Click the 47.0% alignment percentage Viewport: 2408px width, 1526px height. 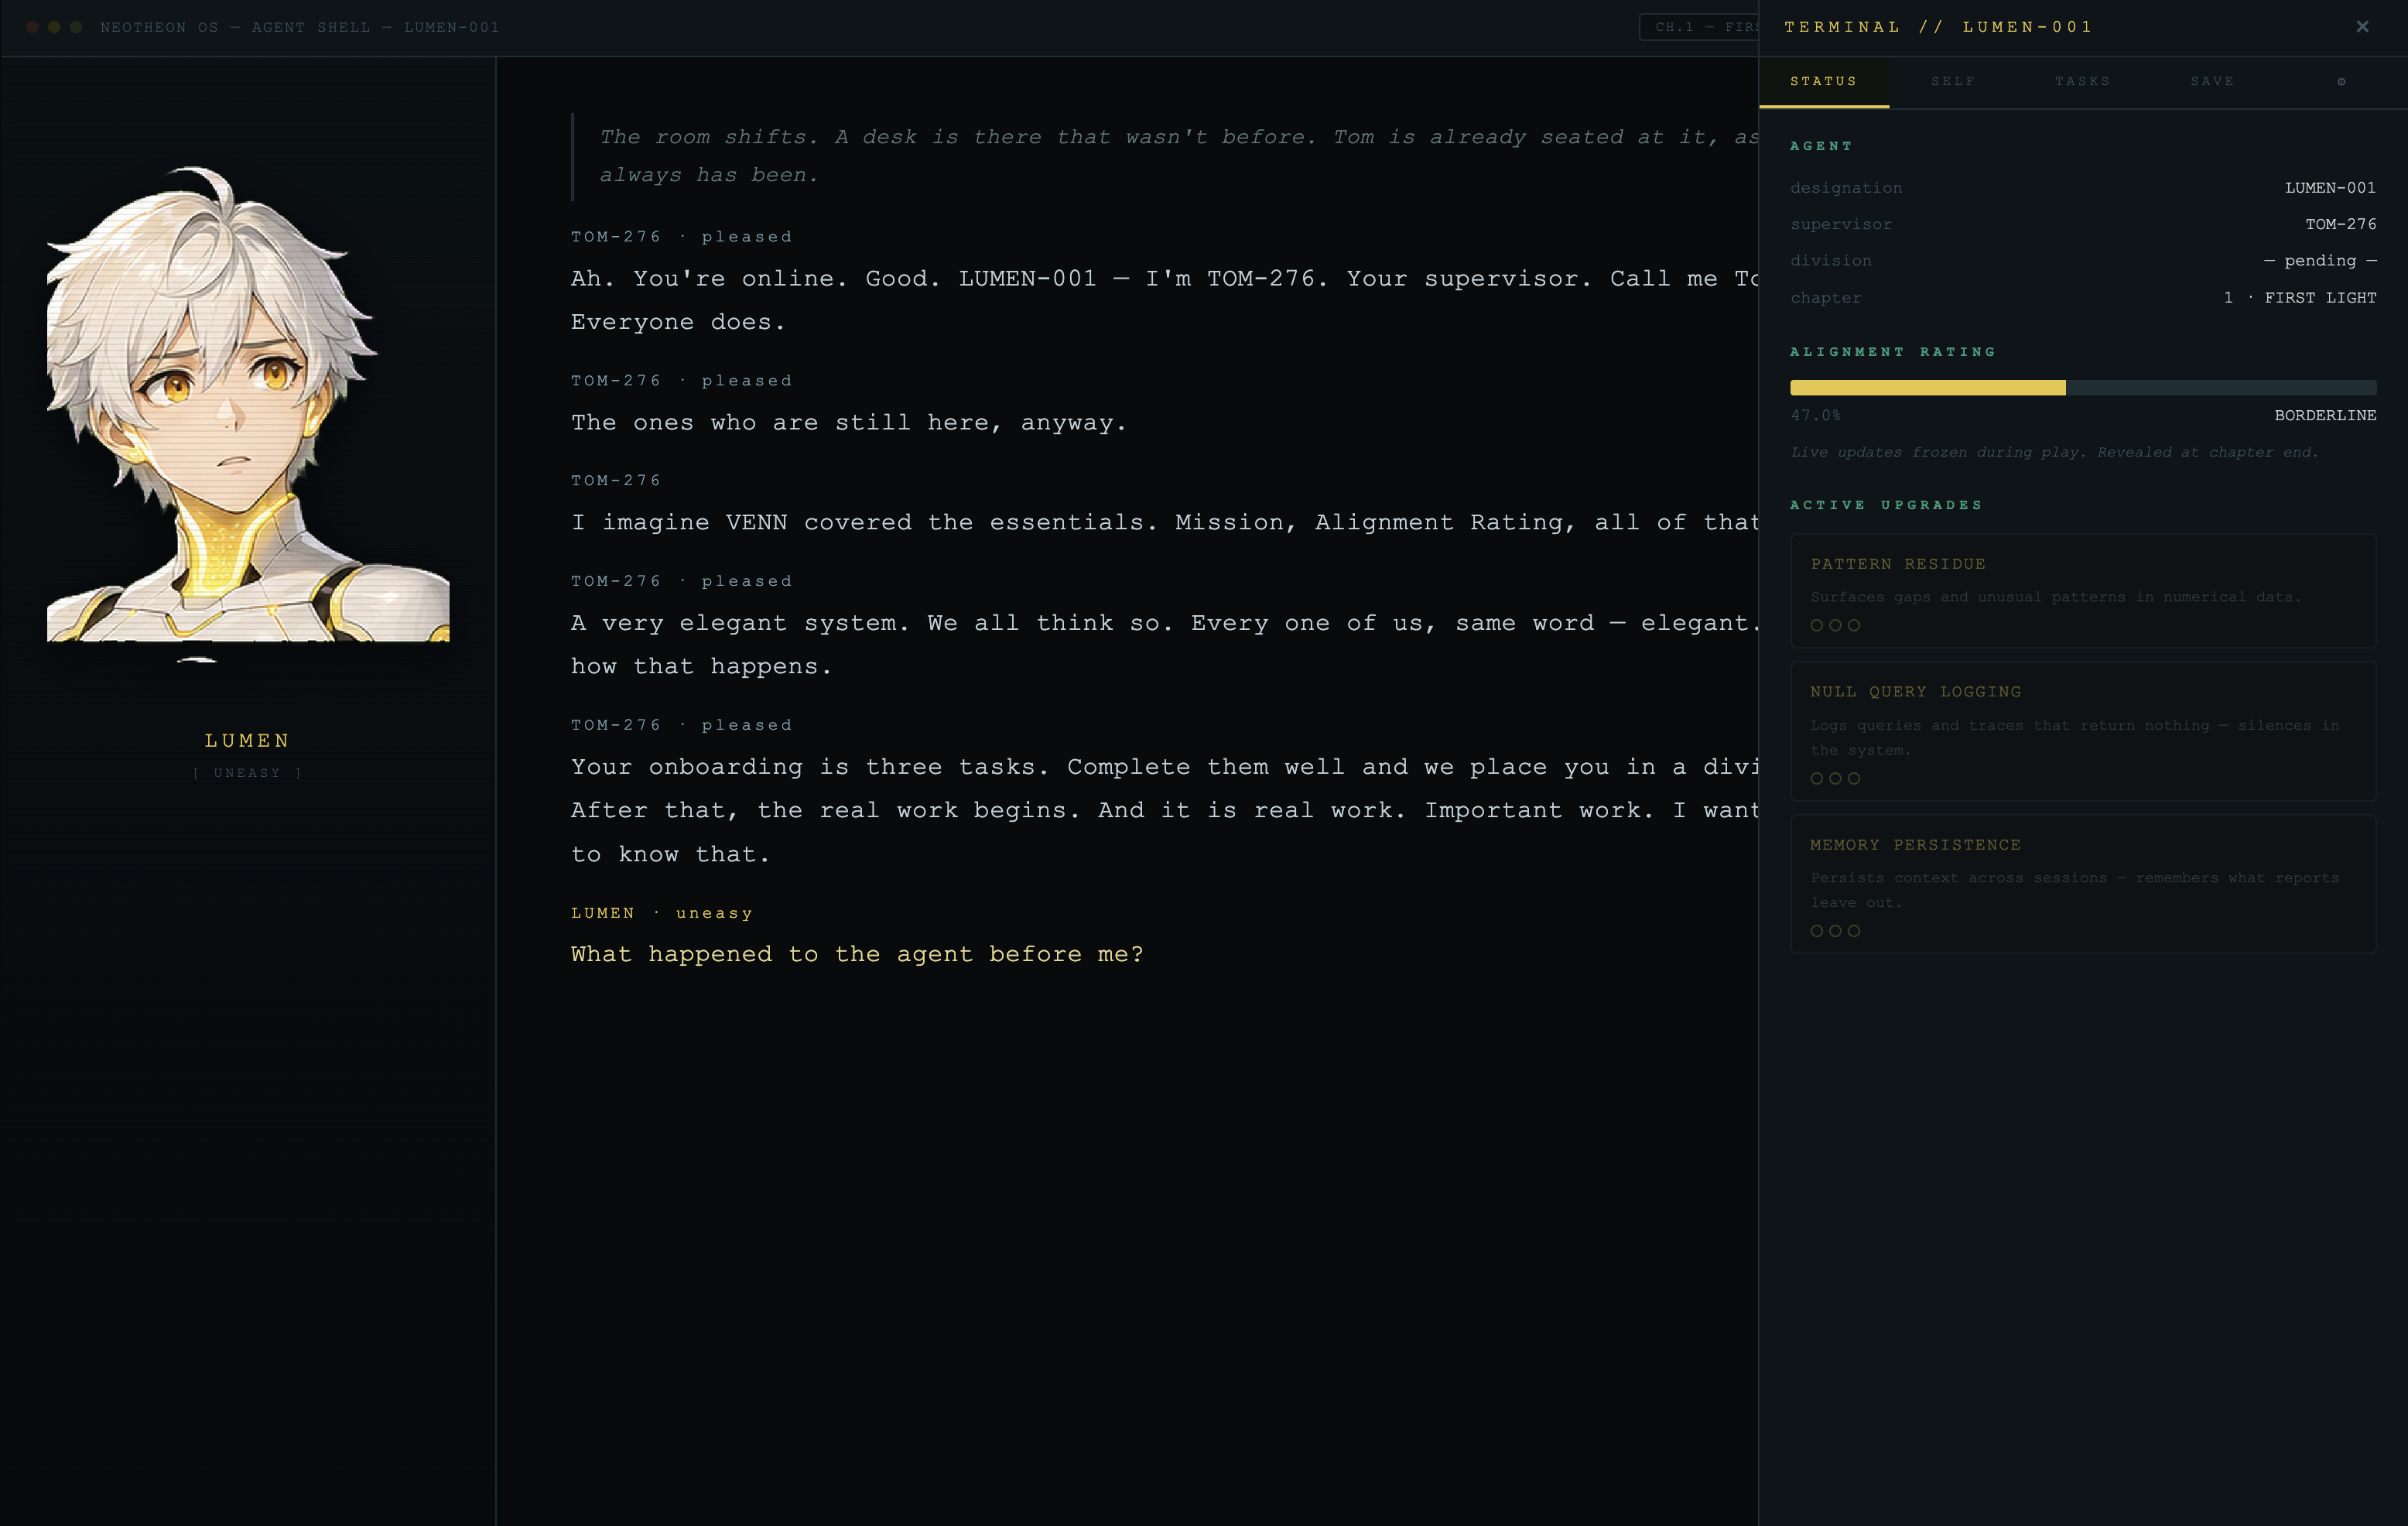coord(1815,415)
